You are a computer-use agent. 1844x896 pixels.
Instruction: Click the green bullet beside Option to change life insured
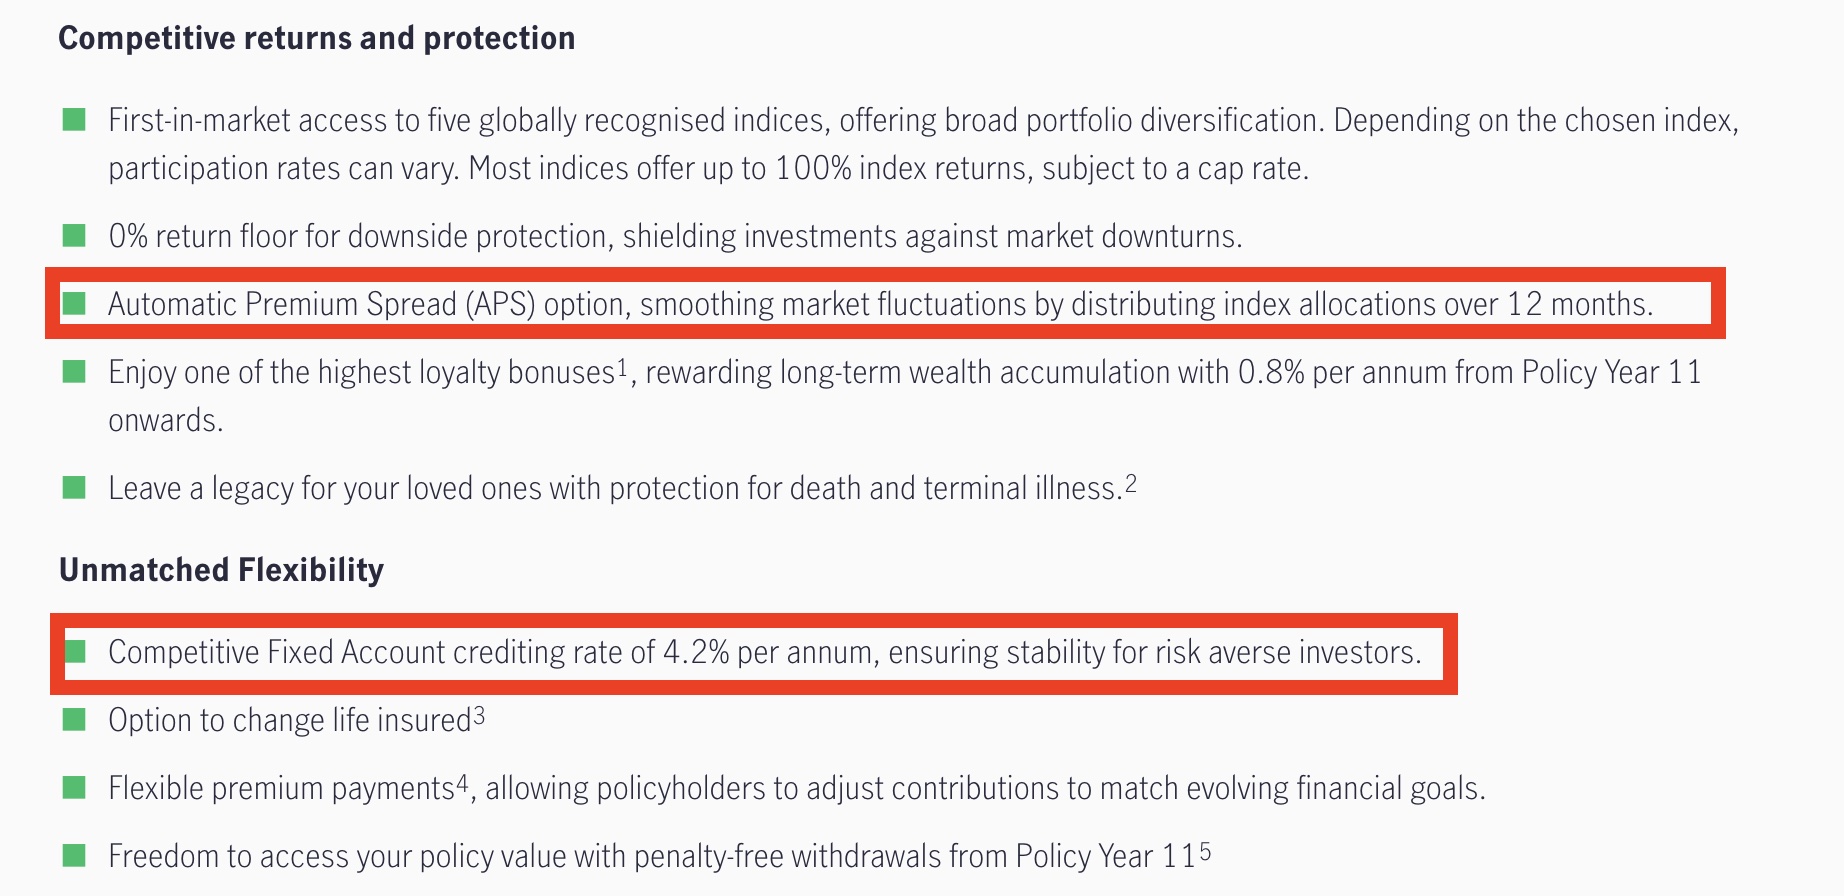pos(74,720)
